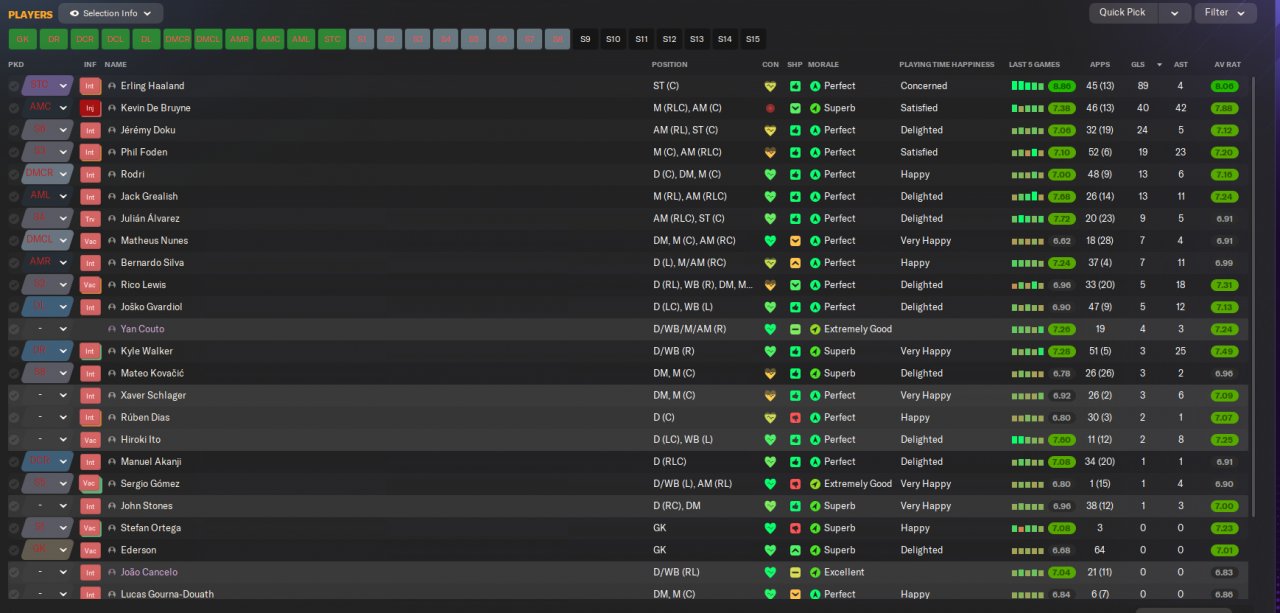Toggle the picked checkmark for John Stones

pyautogui.click(x=14, y=506)
